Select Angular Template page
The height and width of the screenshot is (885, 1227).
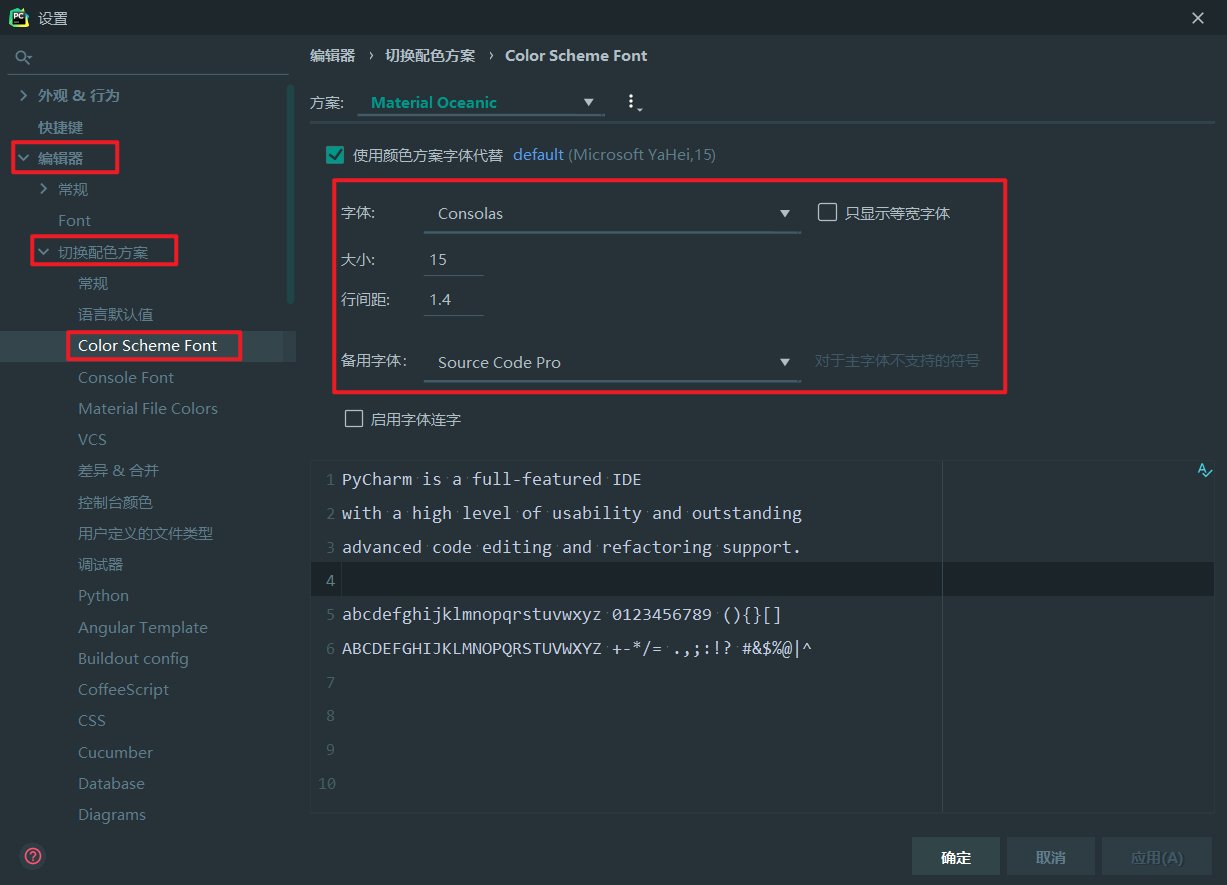(x=143, y=627)
